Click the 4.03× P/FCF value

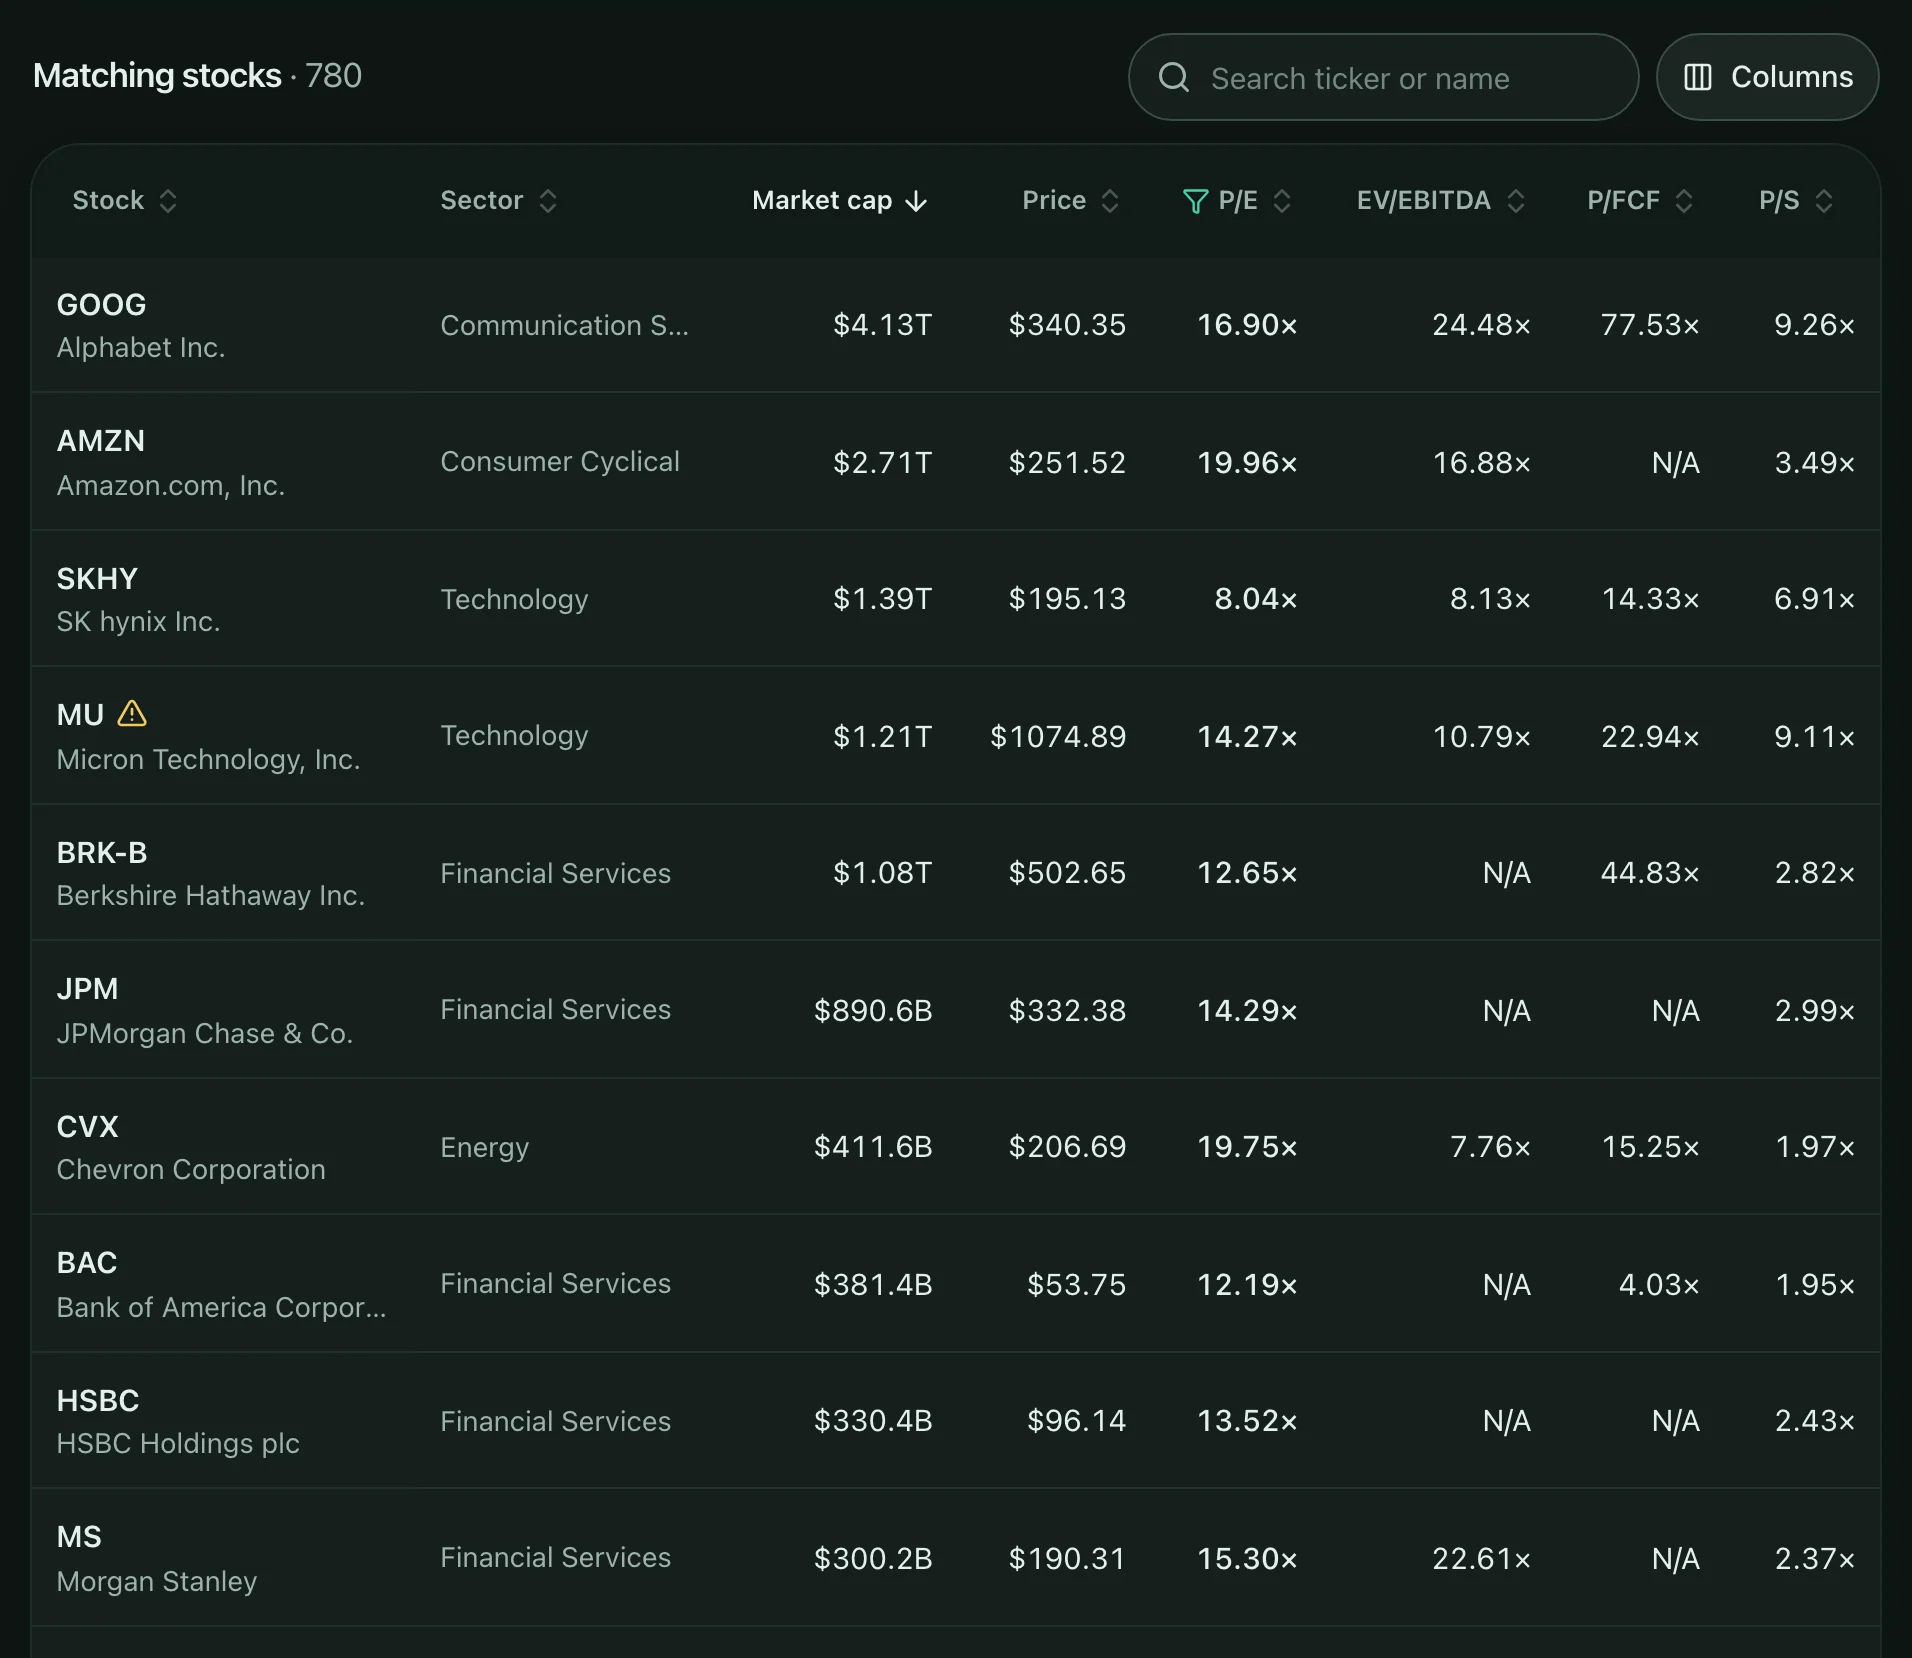pos(1658,1285)
